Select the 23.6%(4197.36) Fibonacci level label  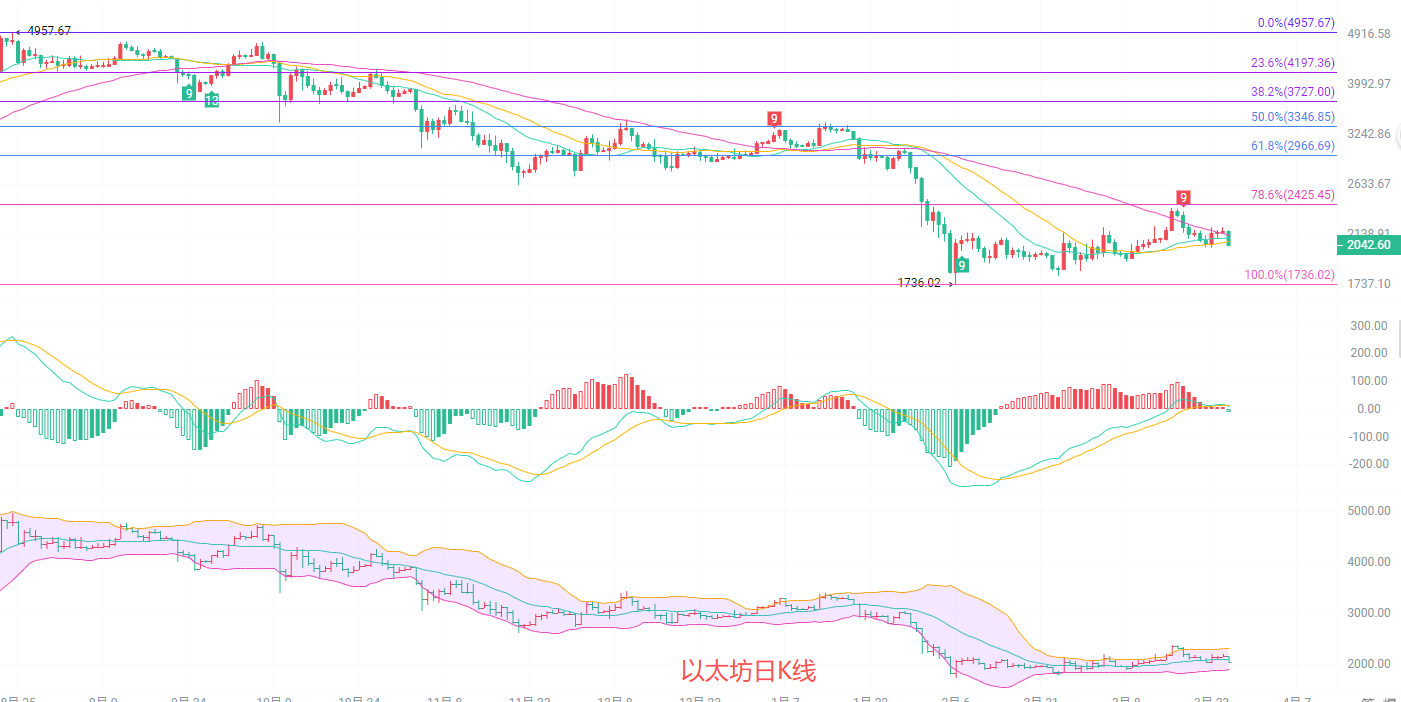click(x=1292, y=63)
